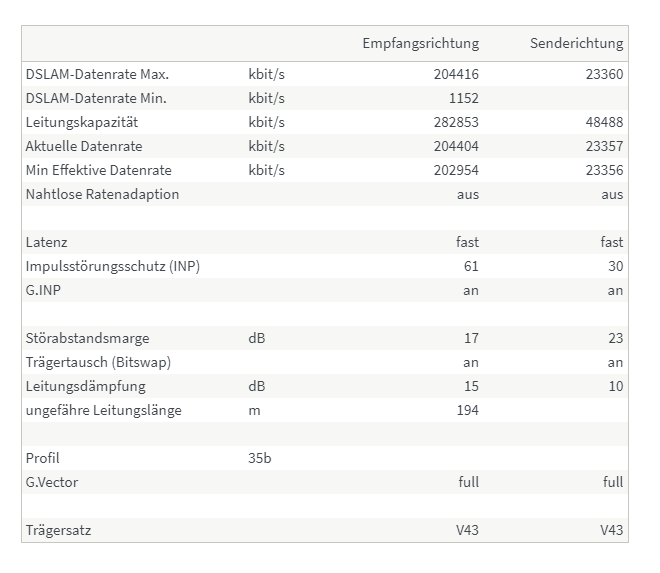Click the Latenz row label
This screenshot has height=573, width=660.
(x=46, y=243)
